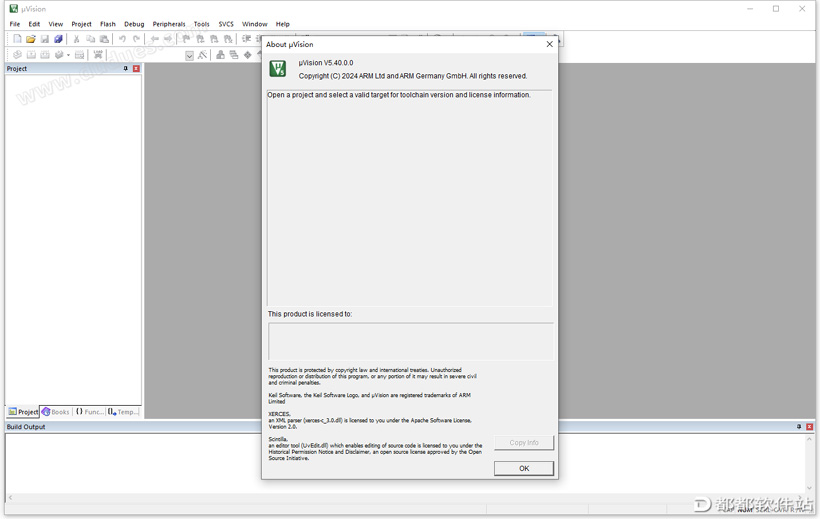
Task: Click the Build Output scroll-down arrow
Action: tap(810, 488)
